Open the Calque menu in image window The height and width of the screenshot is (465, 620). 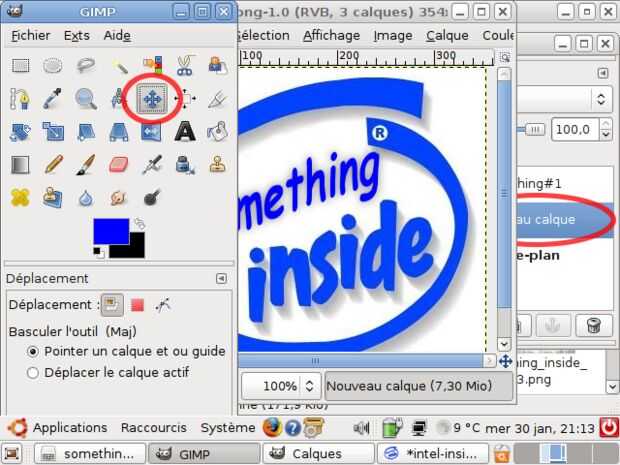click(x=447, y=35)
